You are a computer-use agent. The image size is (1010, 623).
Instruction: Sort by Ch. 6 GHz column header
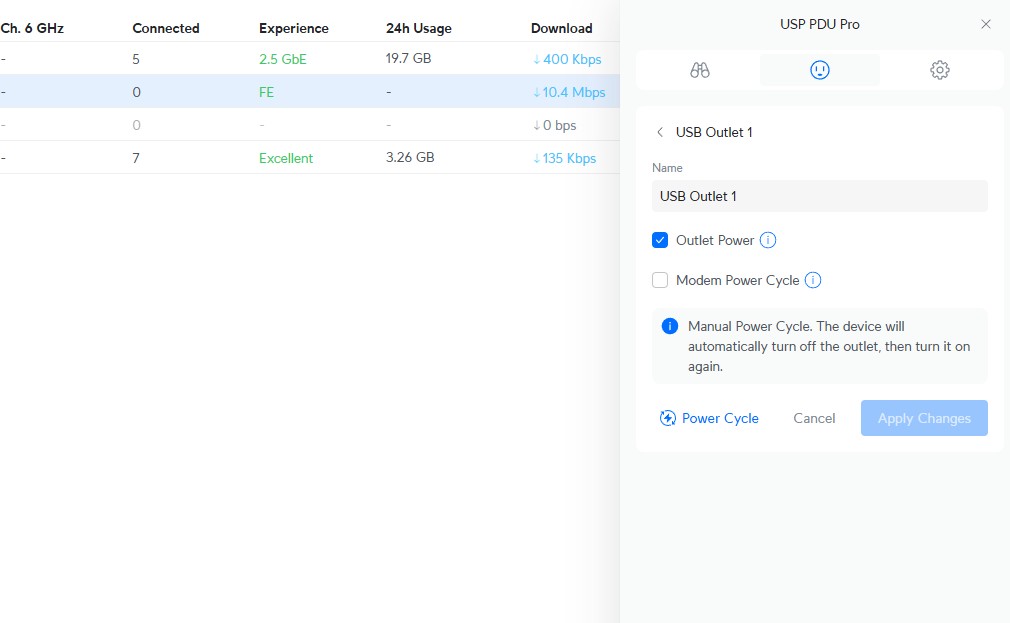32,28
